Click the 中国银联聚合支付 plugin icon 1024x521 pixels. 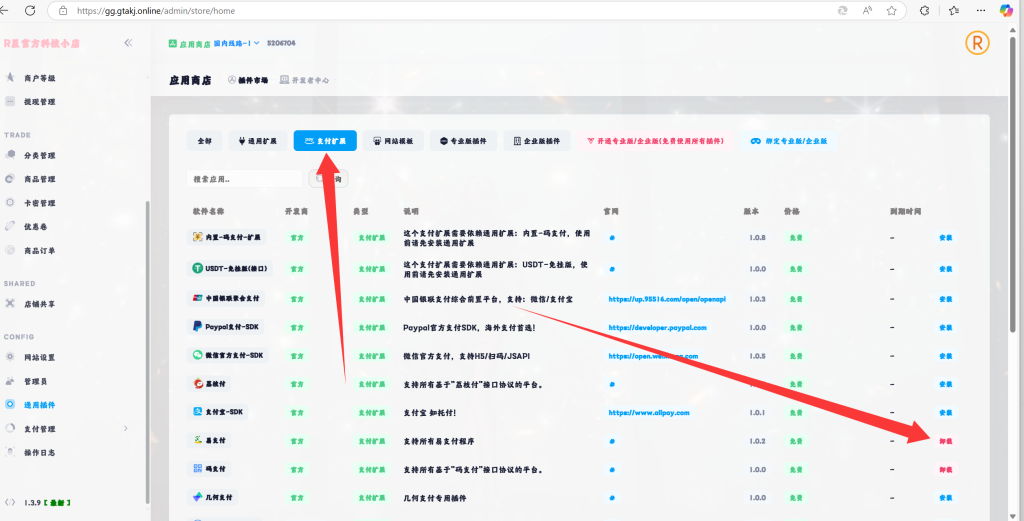(198, 298)
